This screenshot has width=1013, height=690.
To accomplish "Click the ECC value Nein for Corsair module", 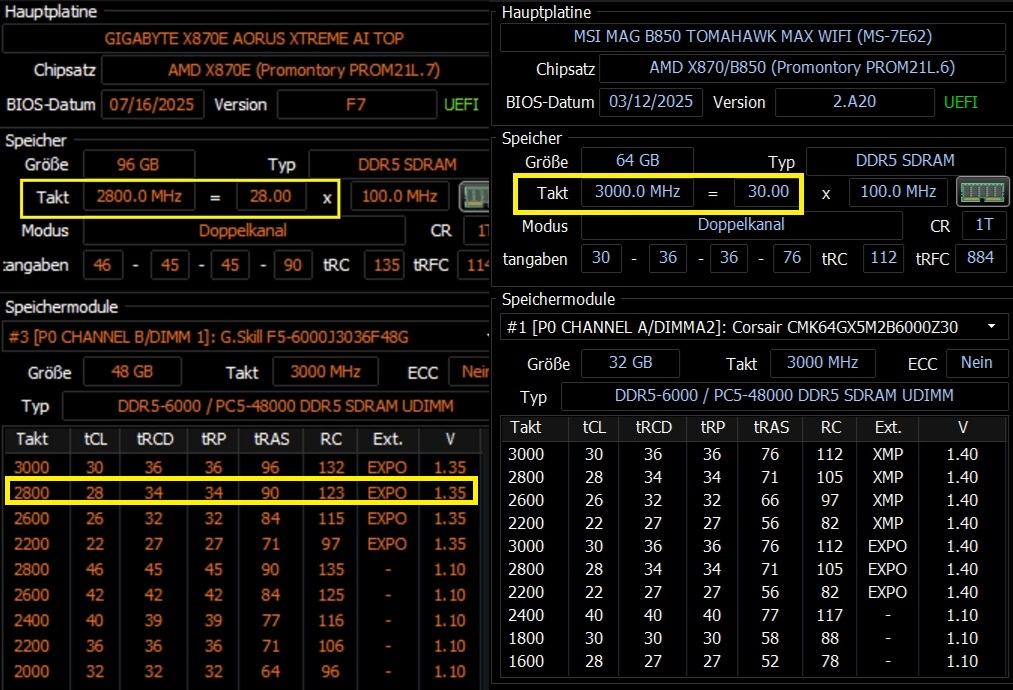I will tap(976, 363).
